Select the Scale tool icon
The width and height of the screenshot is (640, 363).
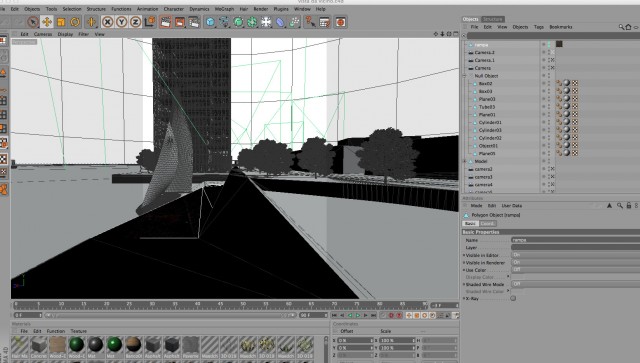pos(61,22)
